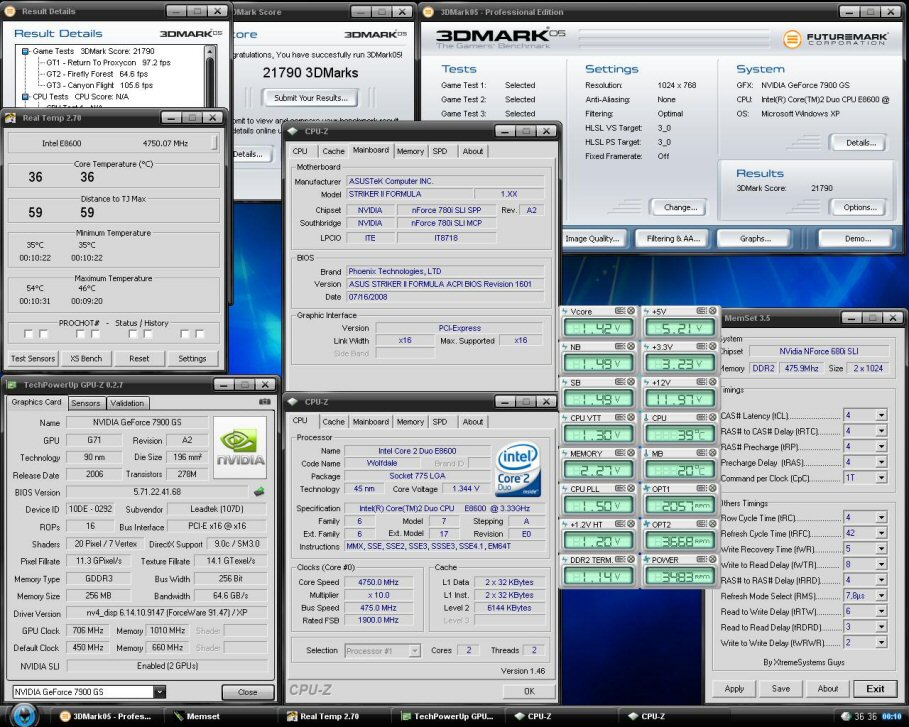Close the POWER fan widget
Image resolution: width=909 pixels, height=727 pixels.
tap(712, 559)
